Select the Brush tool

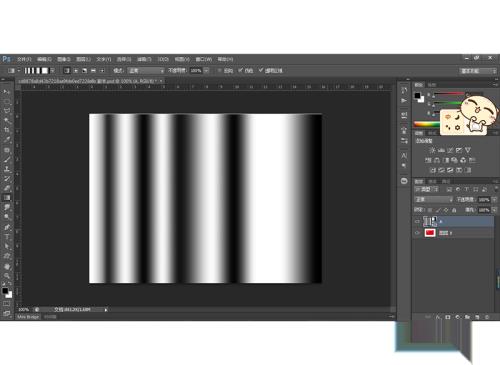(x=7, y=159)
